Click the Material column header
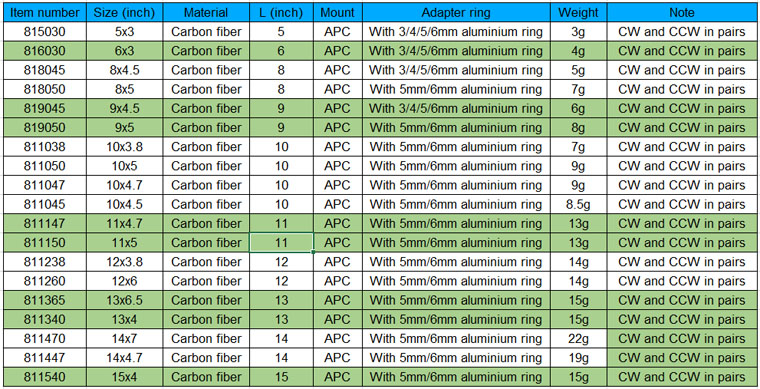760x389 pixels. (x=206, y=13)
